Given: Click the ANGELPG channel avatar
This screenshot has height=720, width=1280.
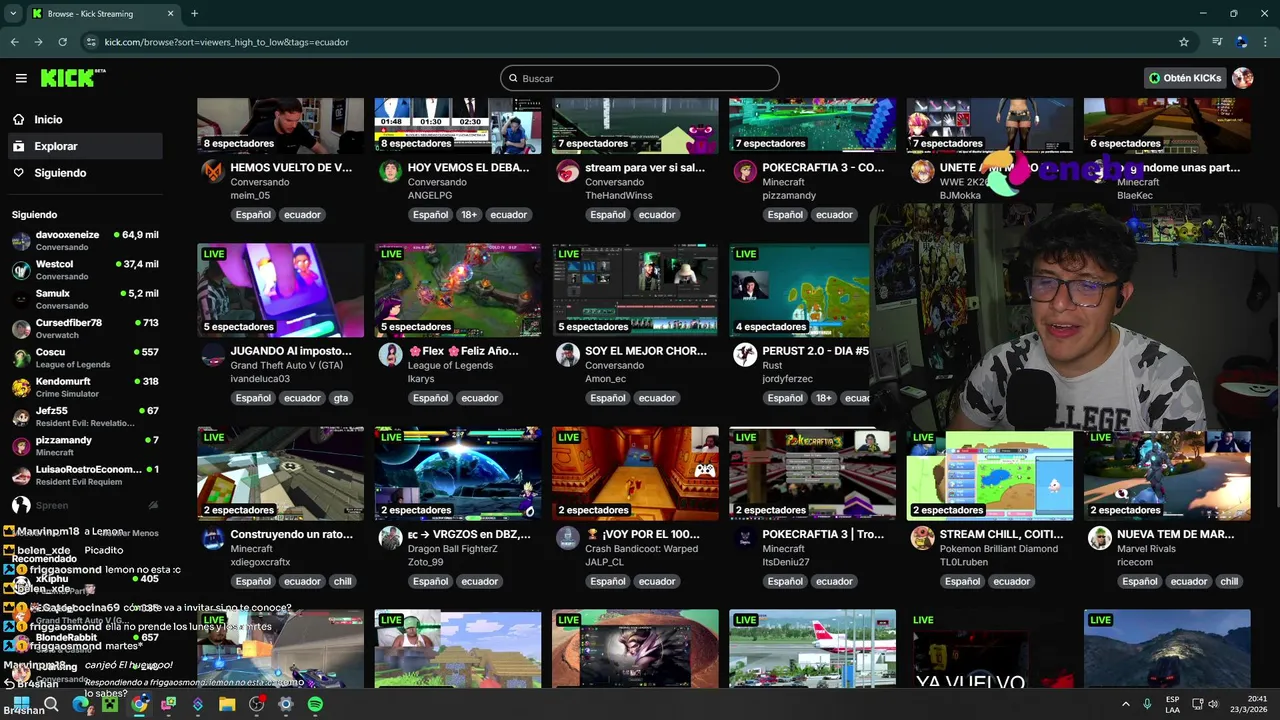Looking at the screenshot, I should click(390, 171).
